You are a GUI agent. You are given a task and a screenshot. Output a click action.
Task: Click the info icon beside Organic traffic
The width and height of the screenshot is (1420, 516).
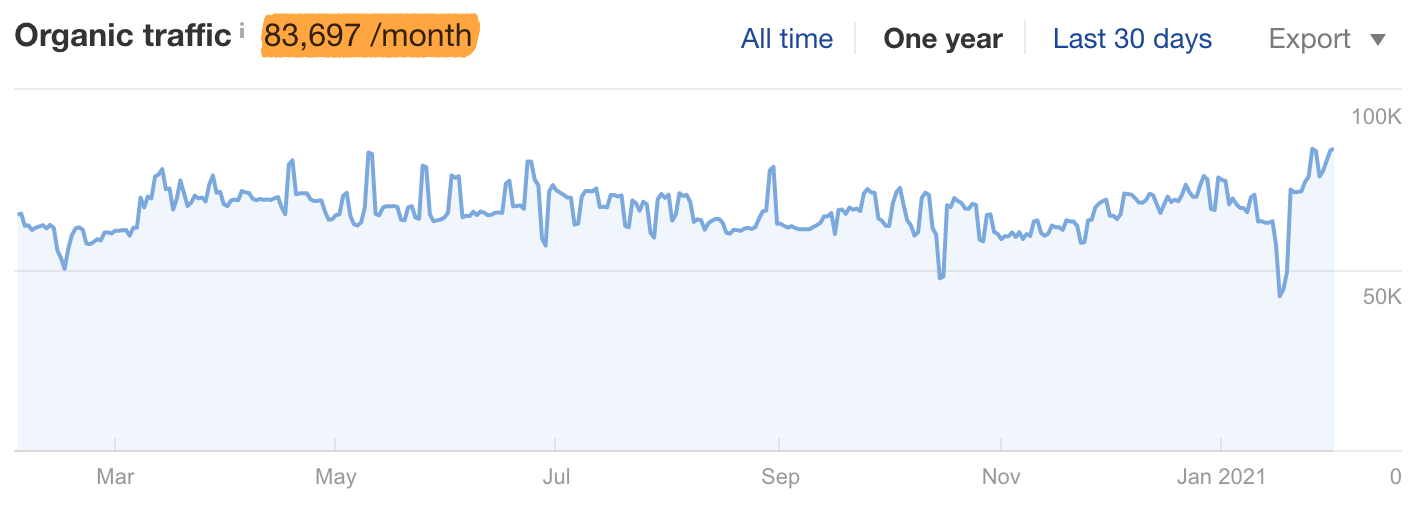click(x=242, y=32)
